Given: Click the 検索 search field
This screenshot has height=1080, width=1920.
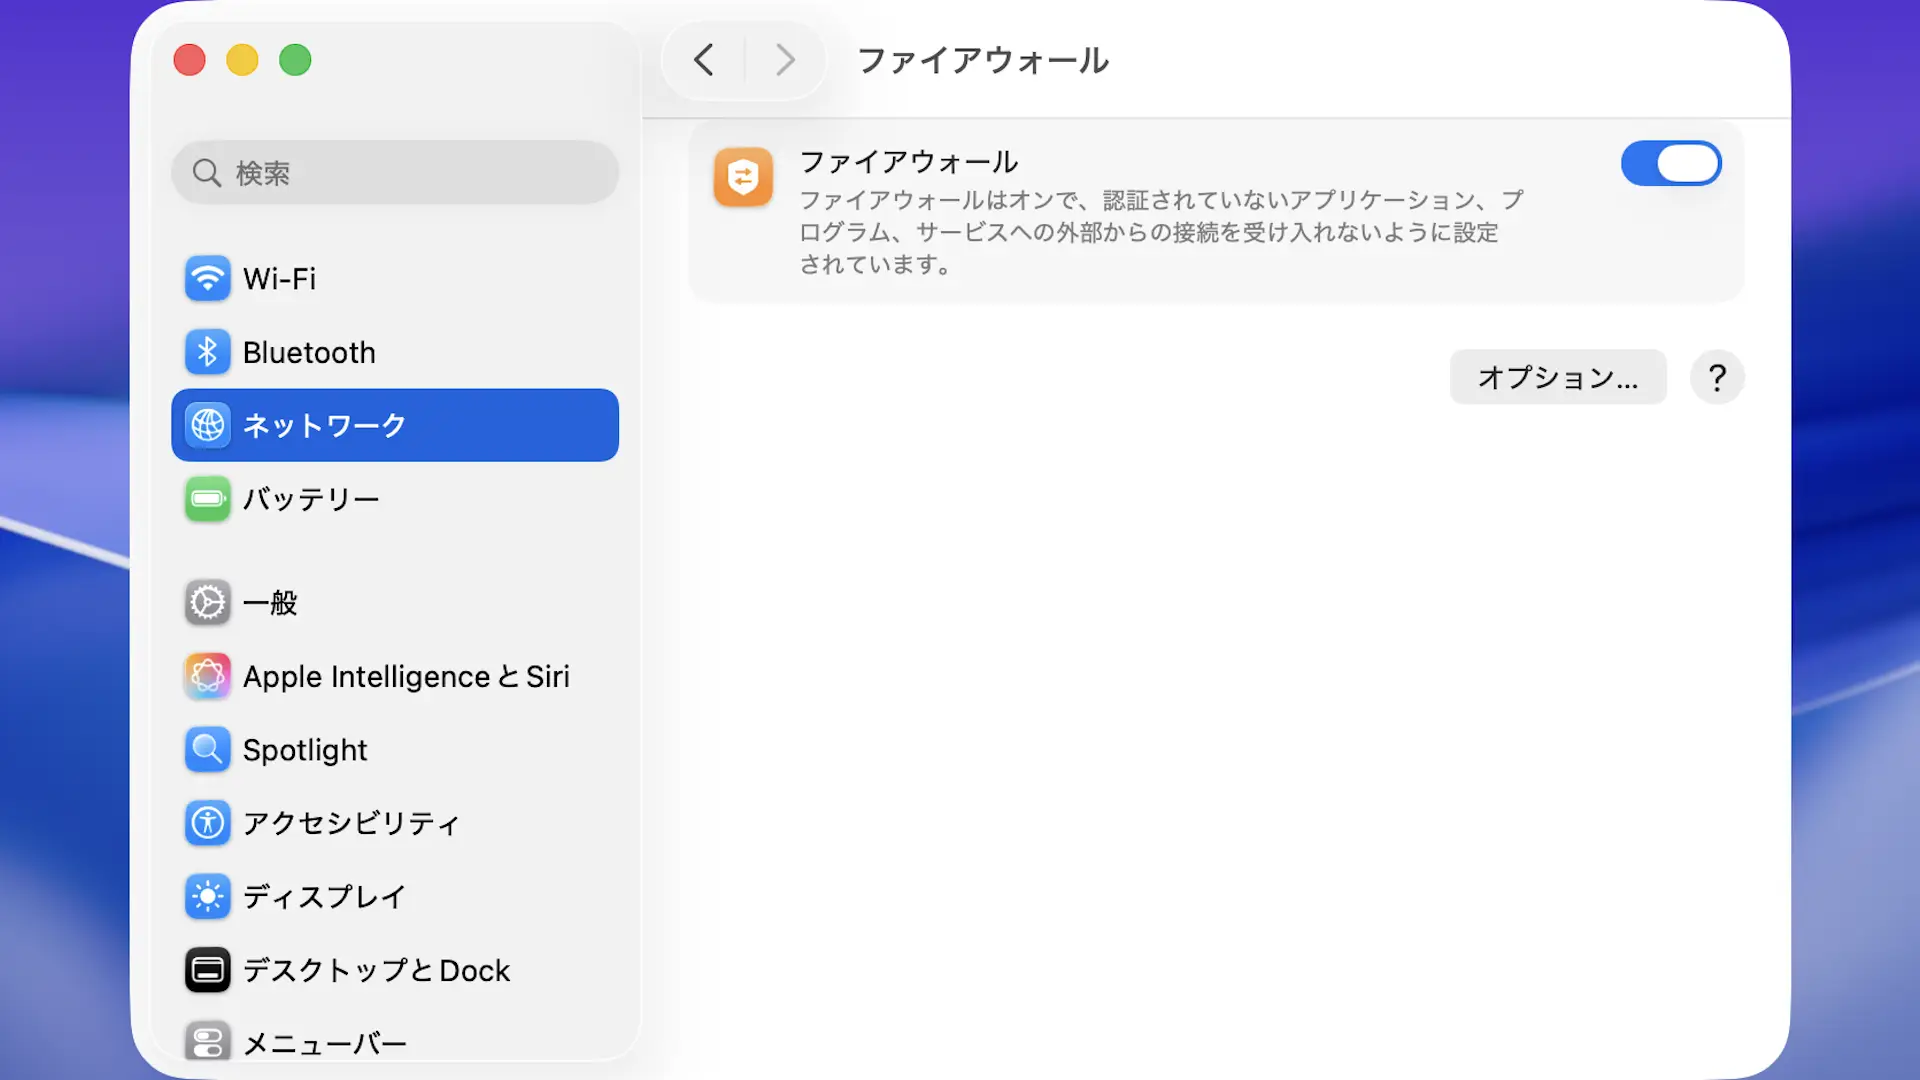Looking at the screenshot, I should pyautogui.click(x=395, y=173).
